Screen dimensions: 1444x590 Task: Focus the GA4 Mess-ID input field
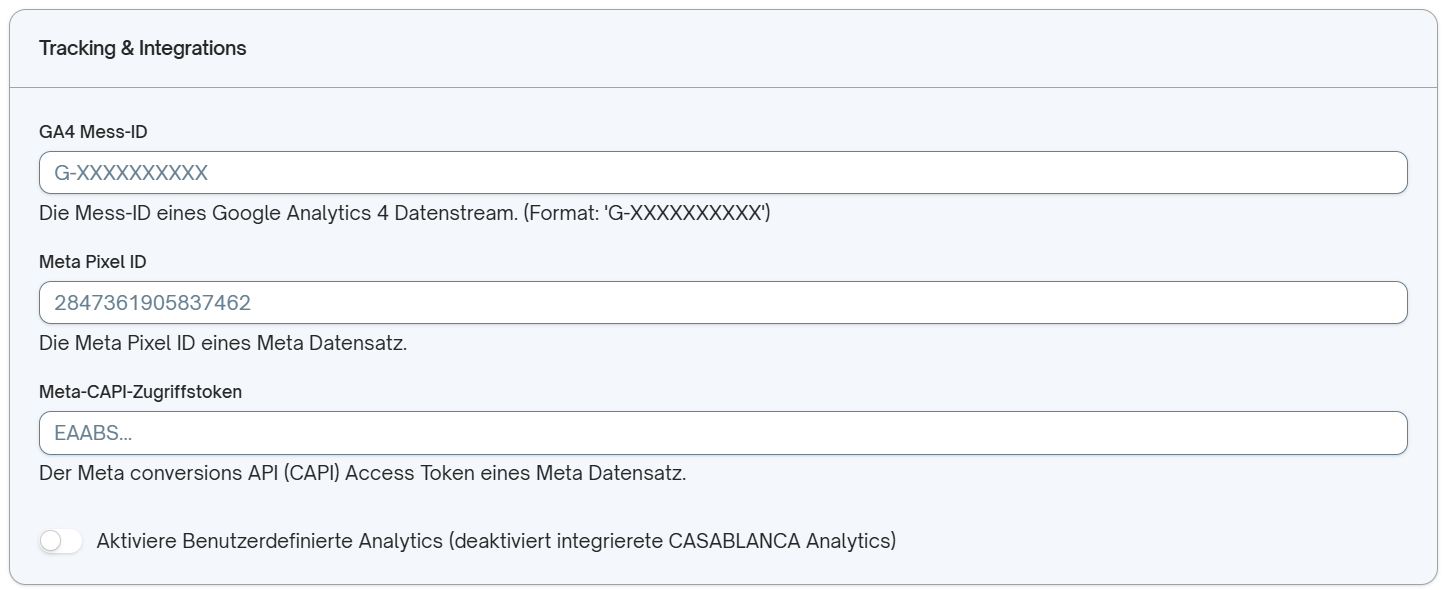click(723, 173)
